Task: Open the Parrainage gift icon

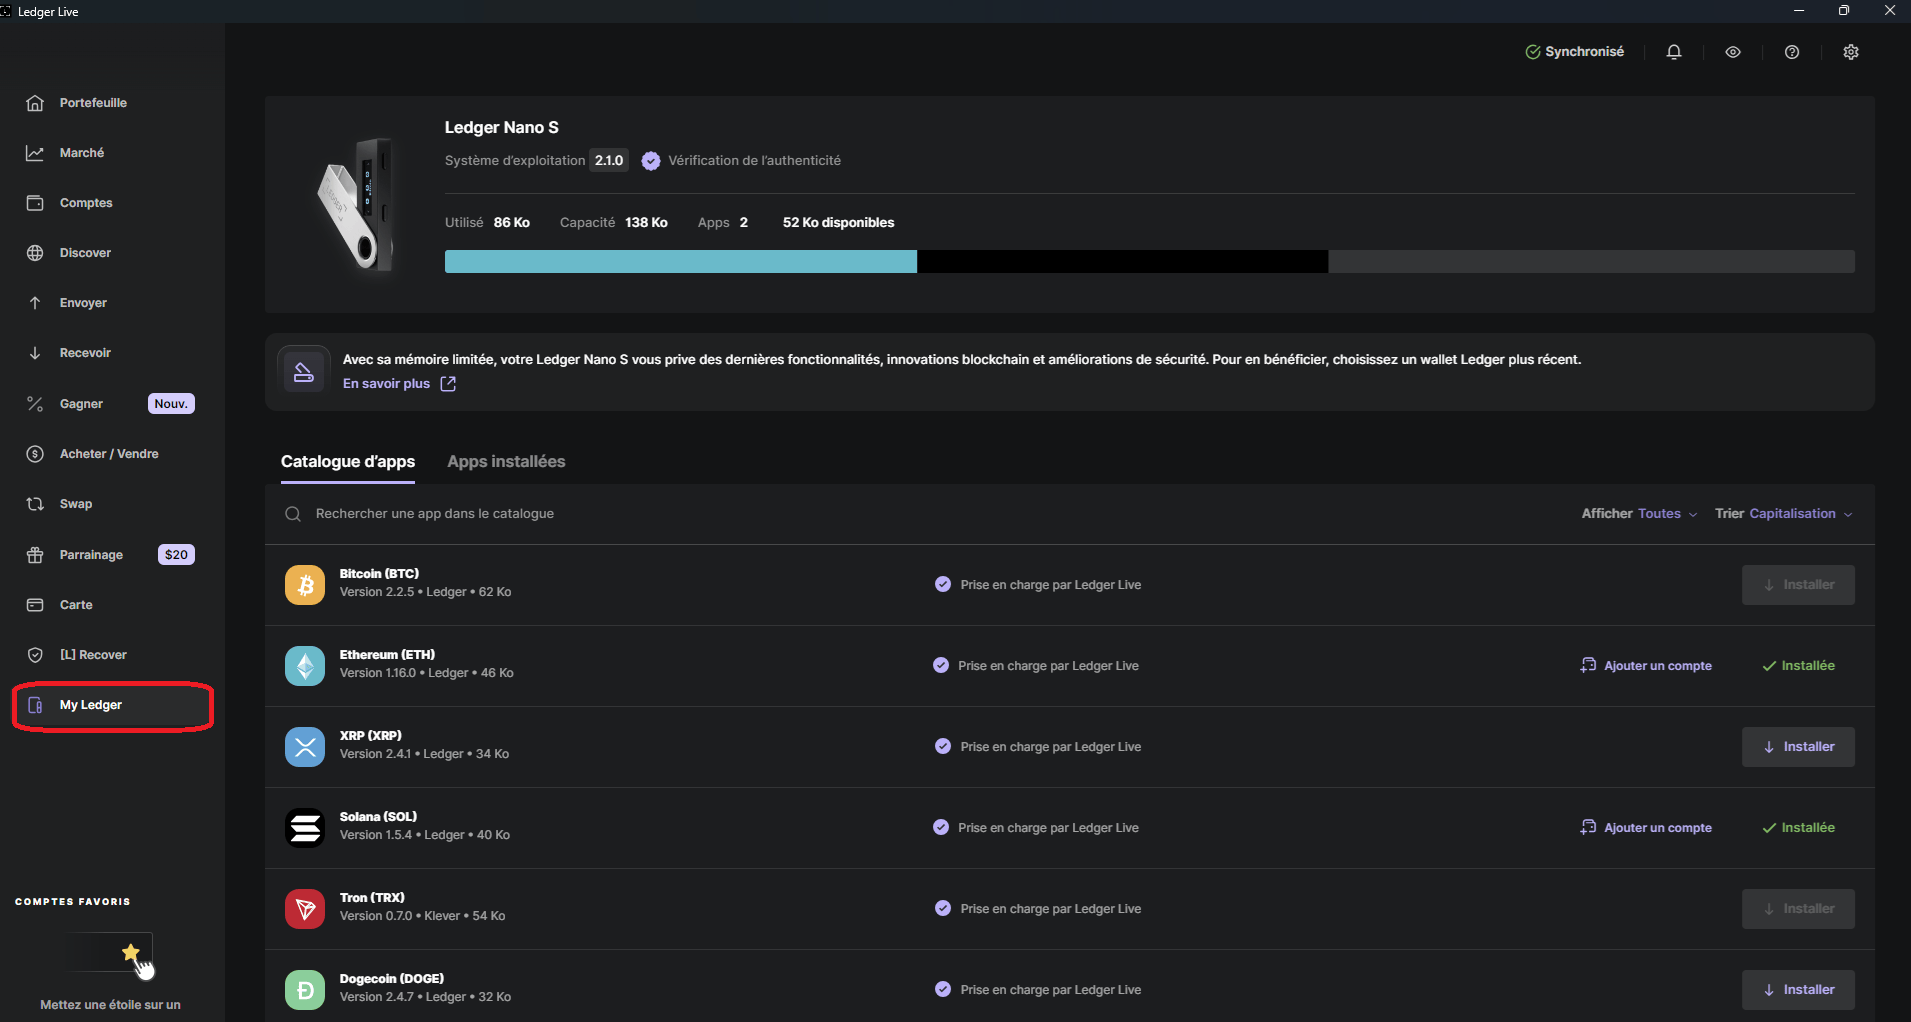Action: [35, 555]
